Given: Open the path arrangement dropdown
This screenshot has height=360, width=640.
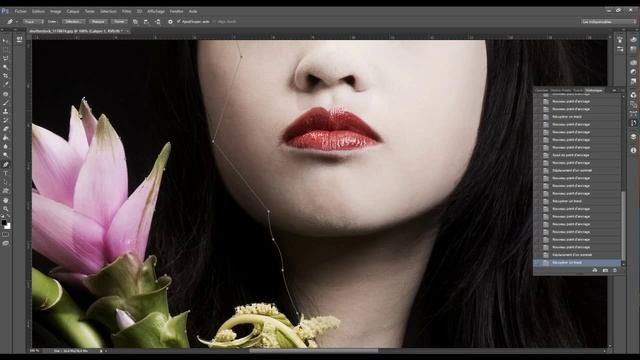Looking at the screenshot, I should (x=158, y=22).
